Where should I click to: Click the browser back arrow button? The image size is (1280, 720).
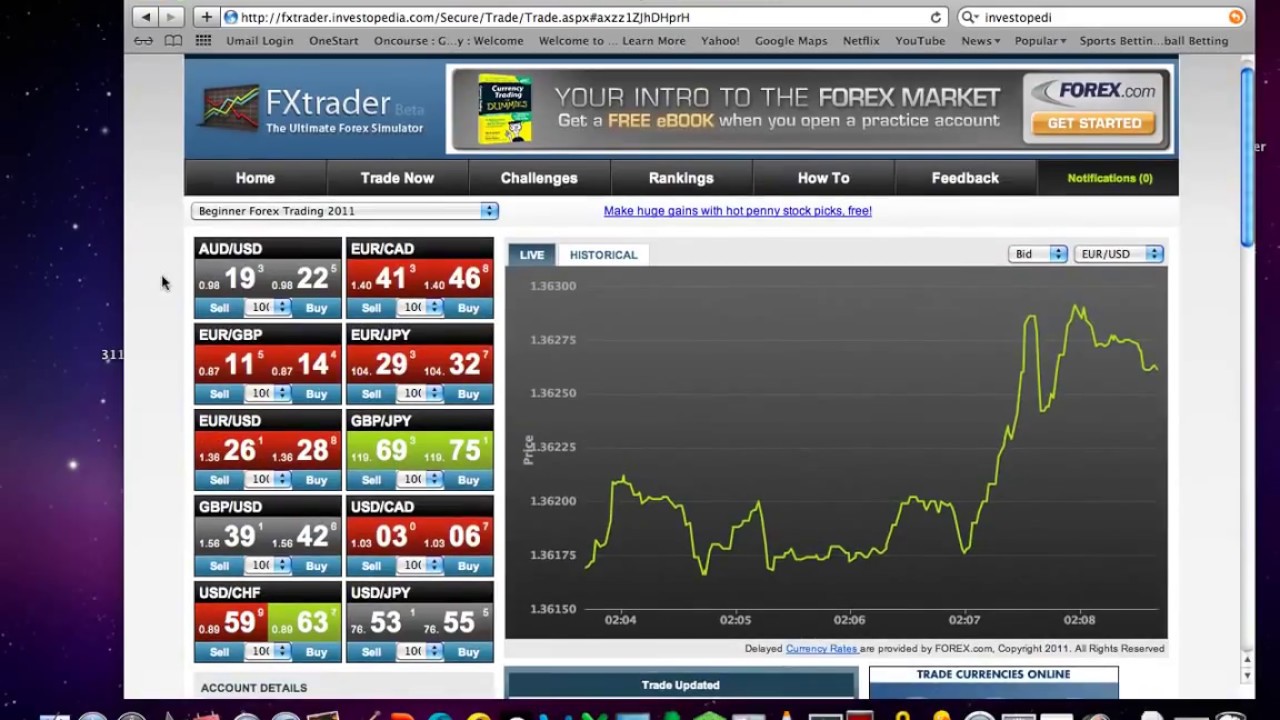[146, 17]
